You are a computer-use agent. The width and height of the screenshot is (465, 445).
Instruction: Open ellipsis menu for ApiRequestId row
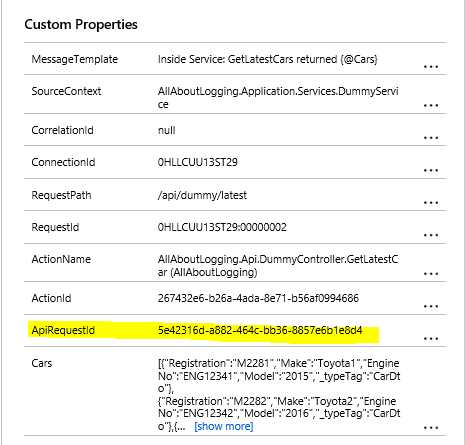(431, 339)
